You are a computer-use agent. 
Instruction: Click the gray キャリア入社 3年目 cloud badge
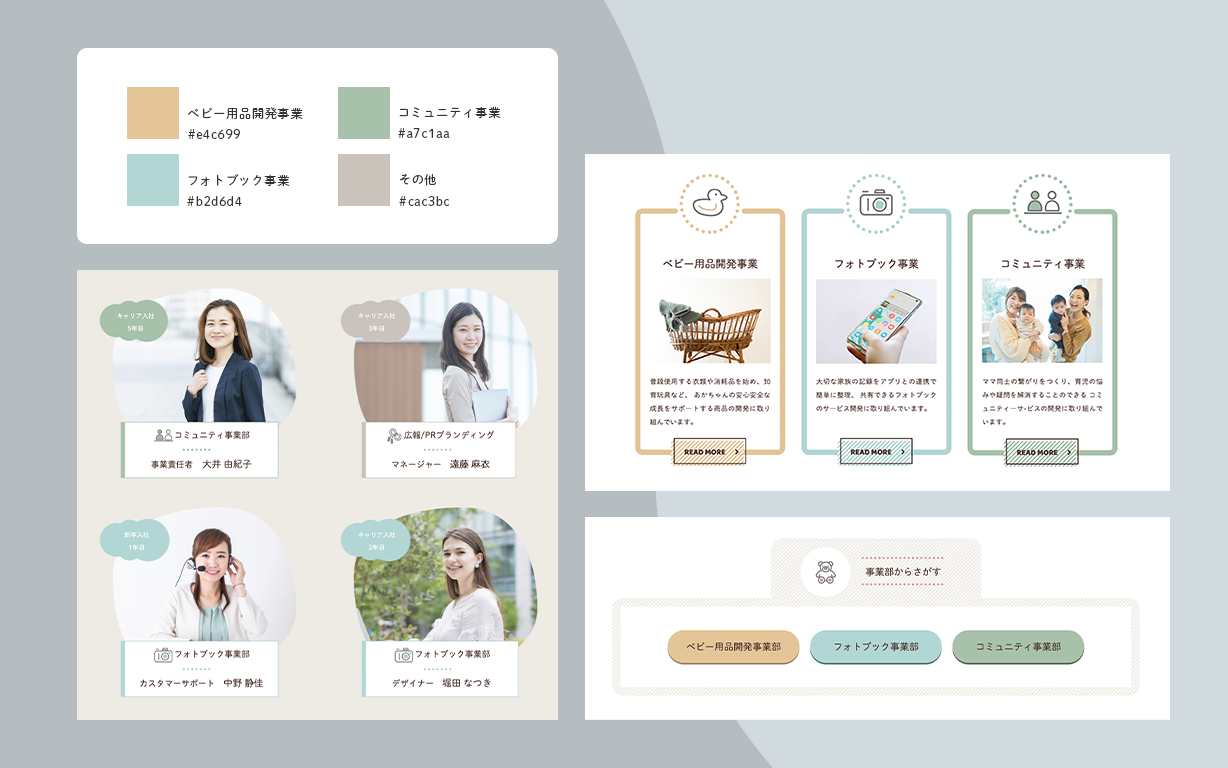click(x=376, y=321)
